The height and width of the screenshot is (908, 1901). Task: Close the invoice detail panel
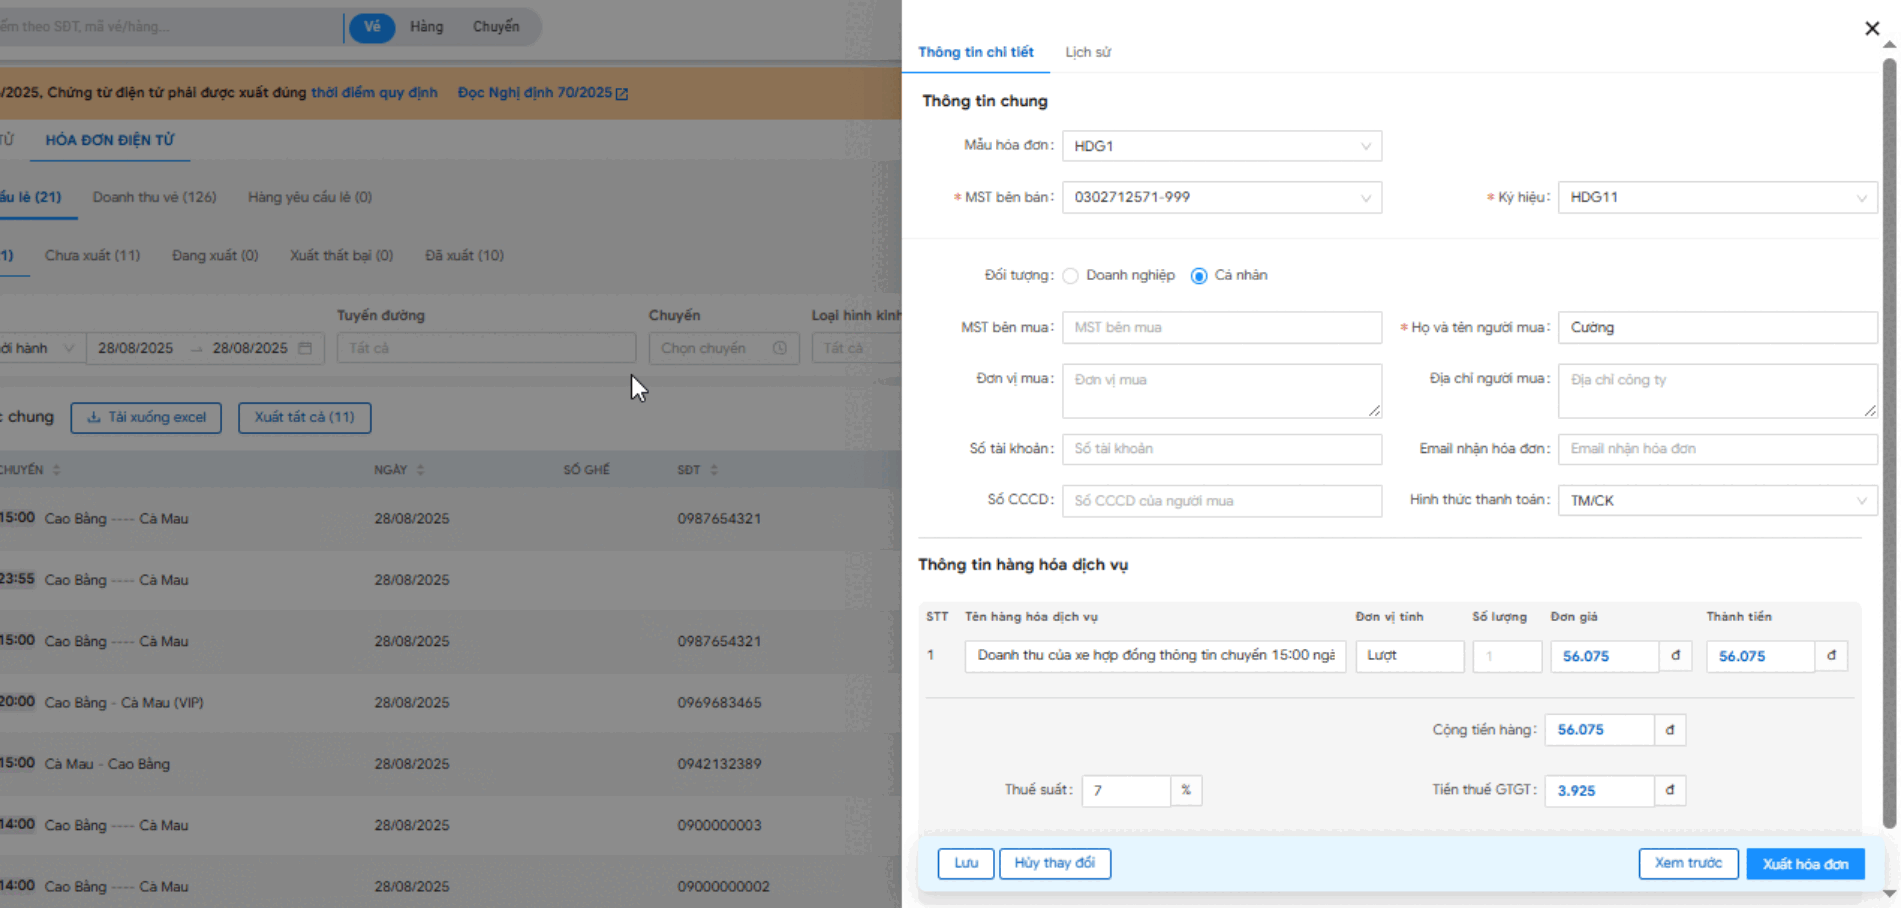pos(1872,28)
